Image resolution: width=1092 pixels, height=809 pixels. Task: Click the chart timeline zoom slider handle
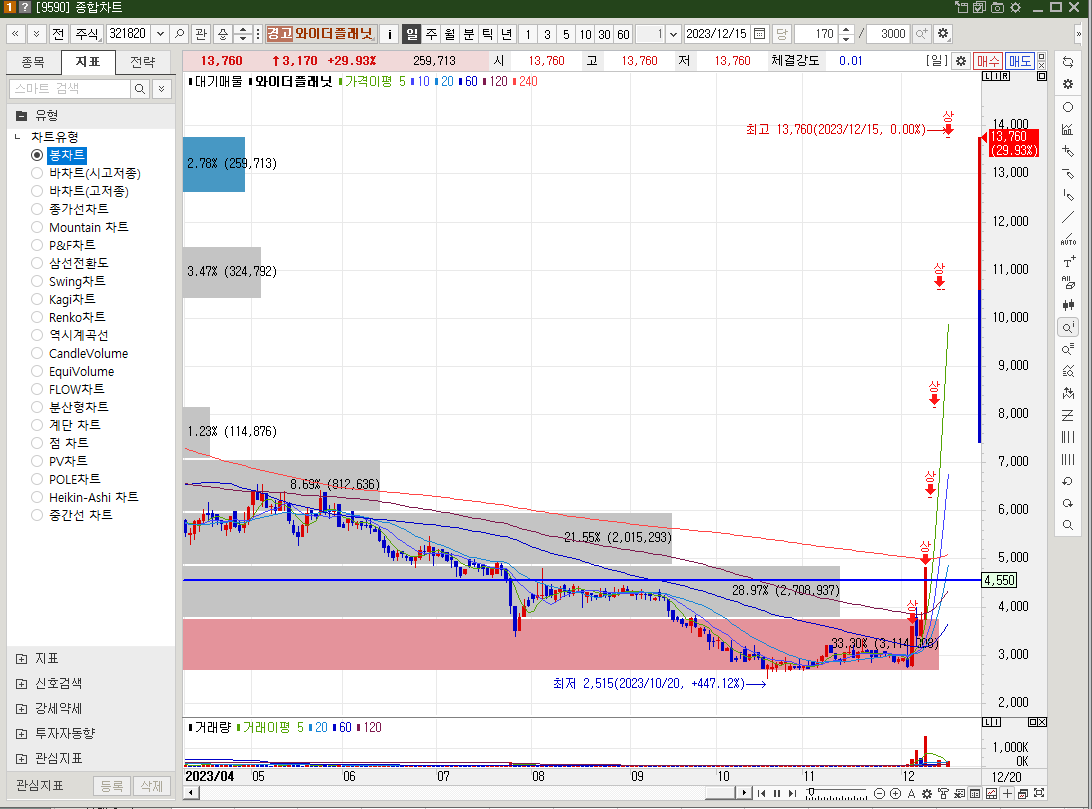tap(811, 793)
